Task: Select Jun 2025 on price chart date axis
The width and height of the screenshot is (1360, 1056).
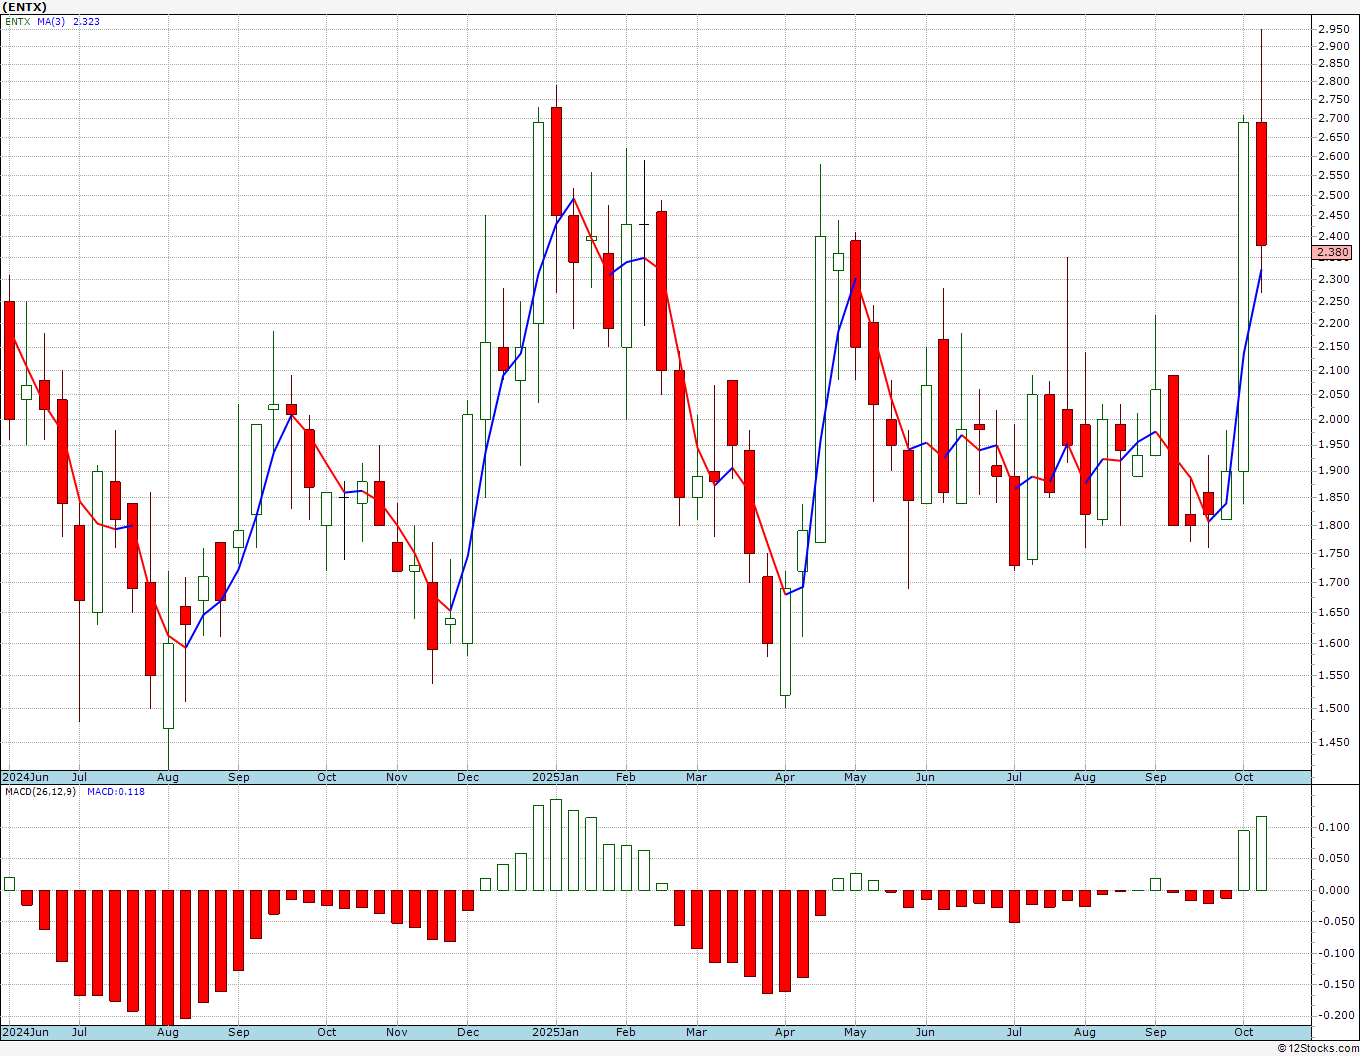Action: [x=925, y=777]
